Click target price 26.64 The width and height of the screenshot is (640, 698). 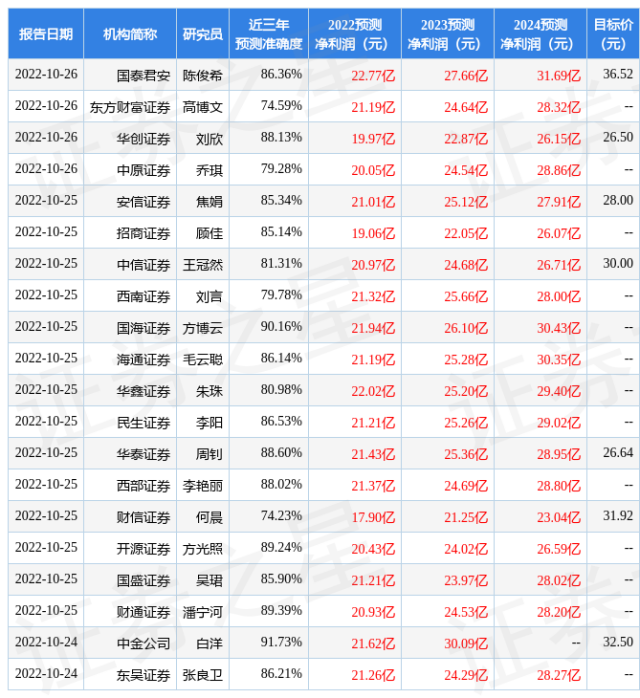click(x=618, y=453)
